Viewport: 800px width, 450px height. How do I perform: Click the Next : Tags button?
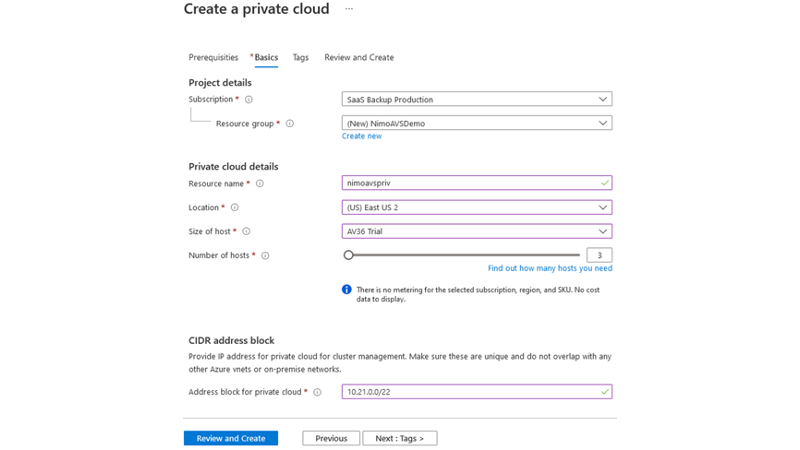[400, 438]
